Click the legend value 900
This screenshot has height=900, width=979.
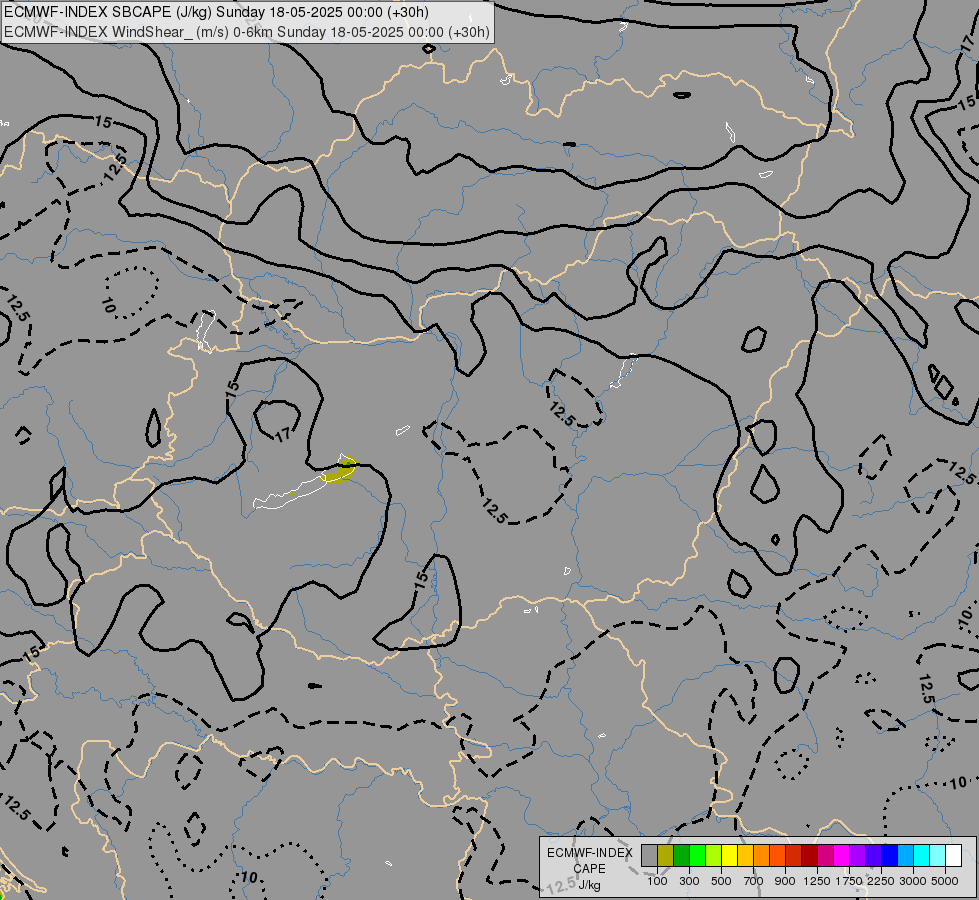pos(785,881)
